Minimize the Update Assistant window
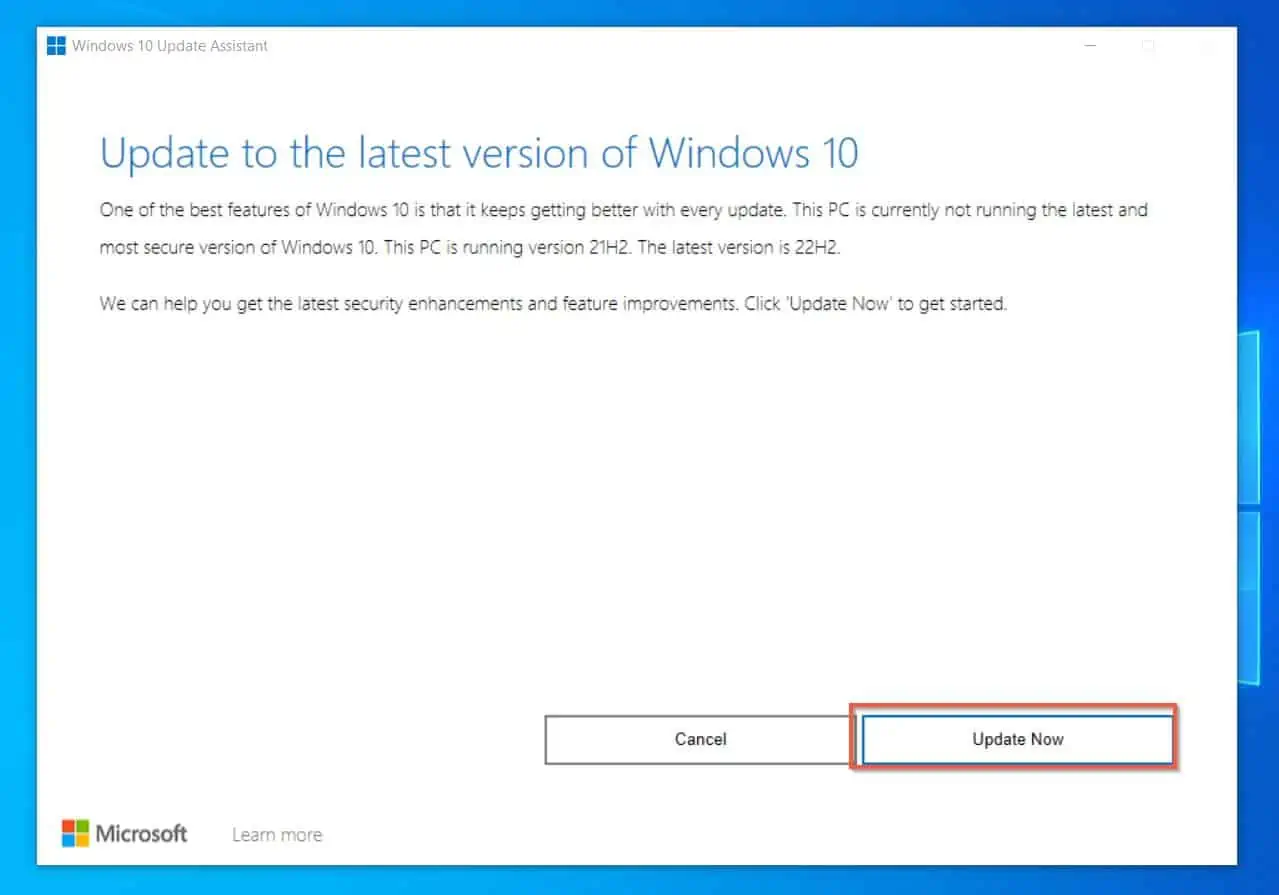 point(1091,46)
